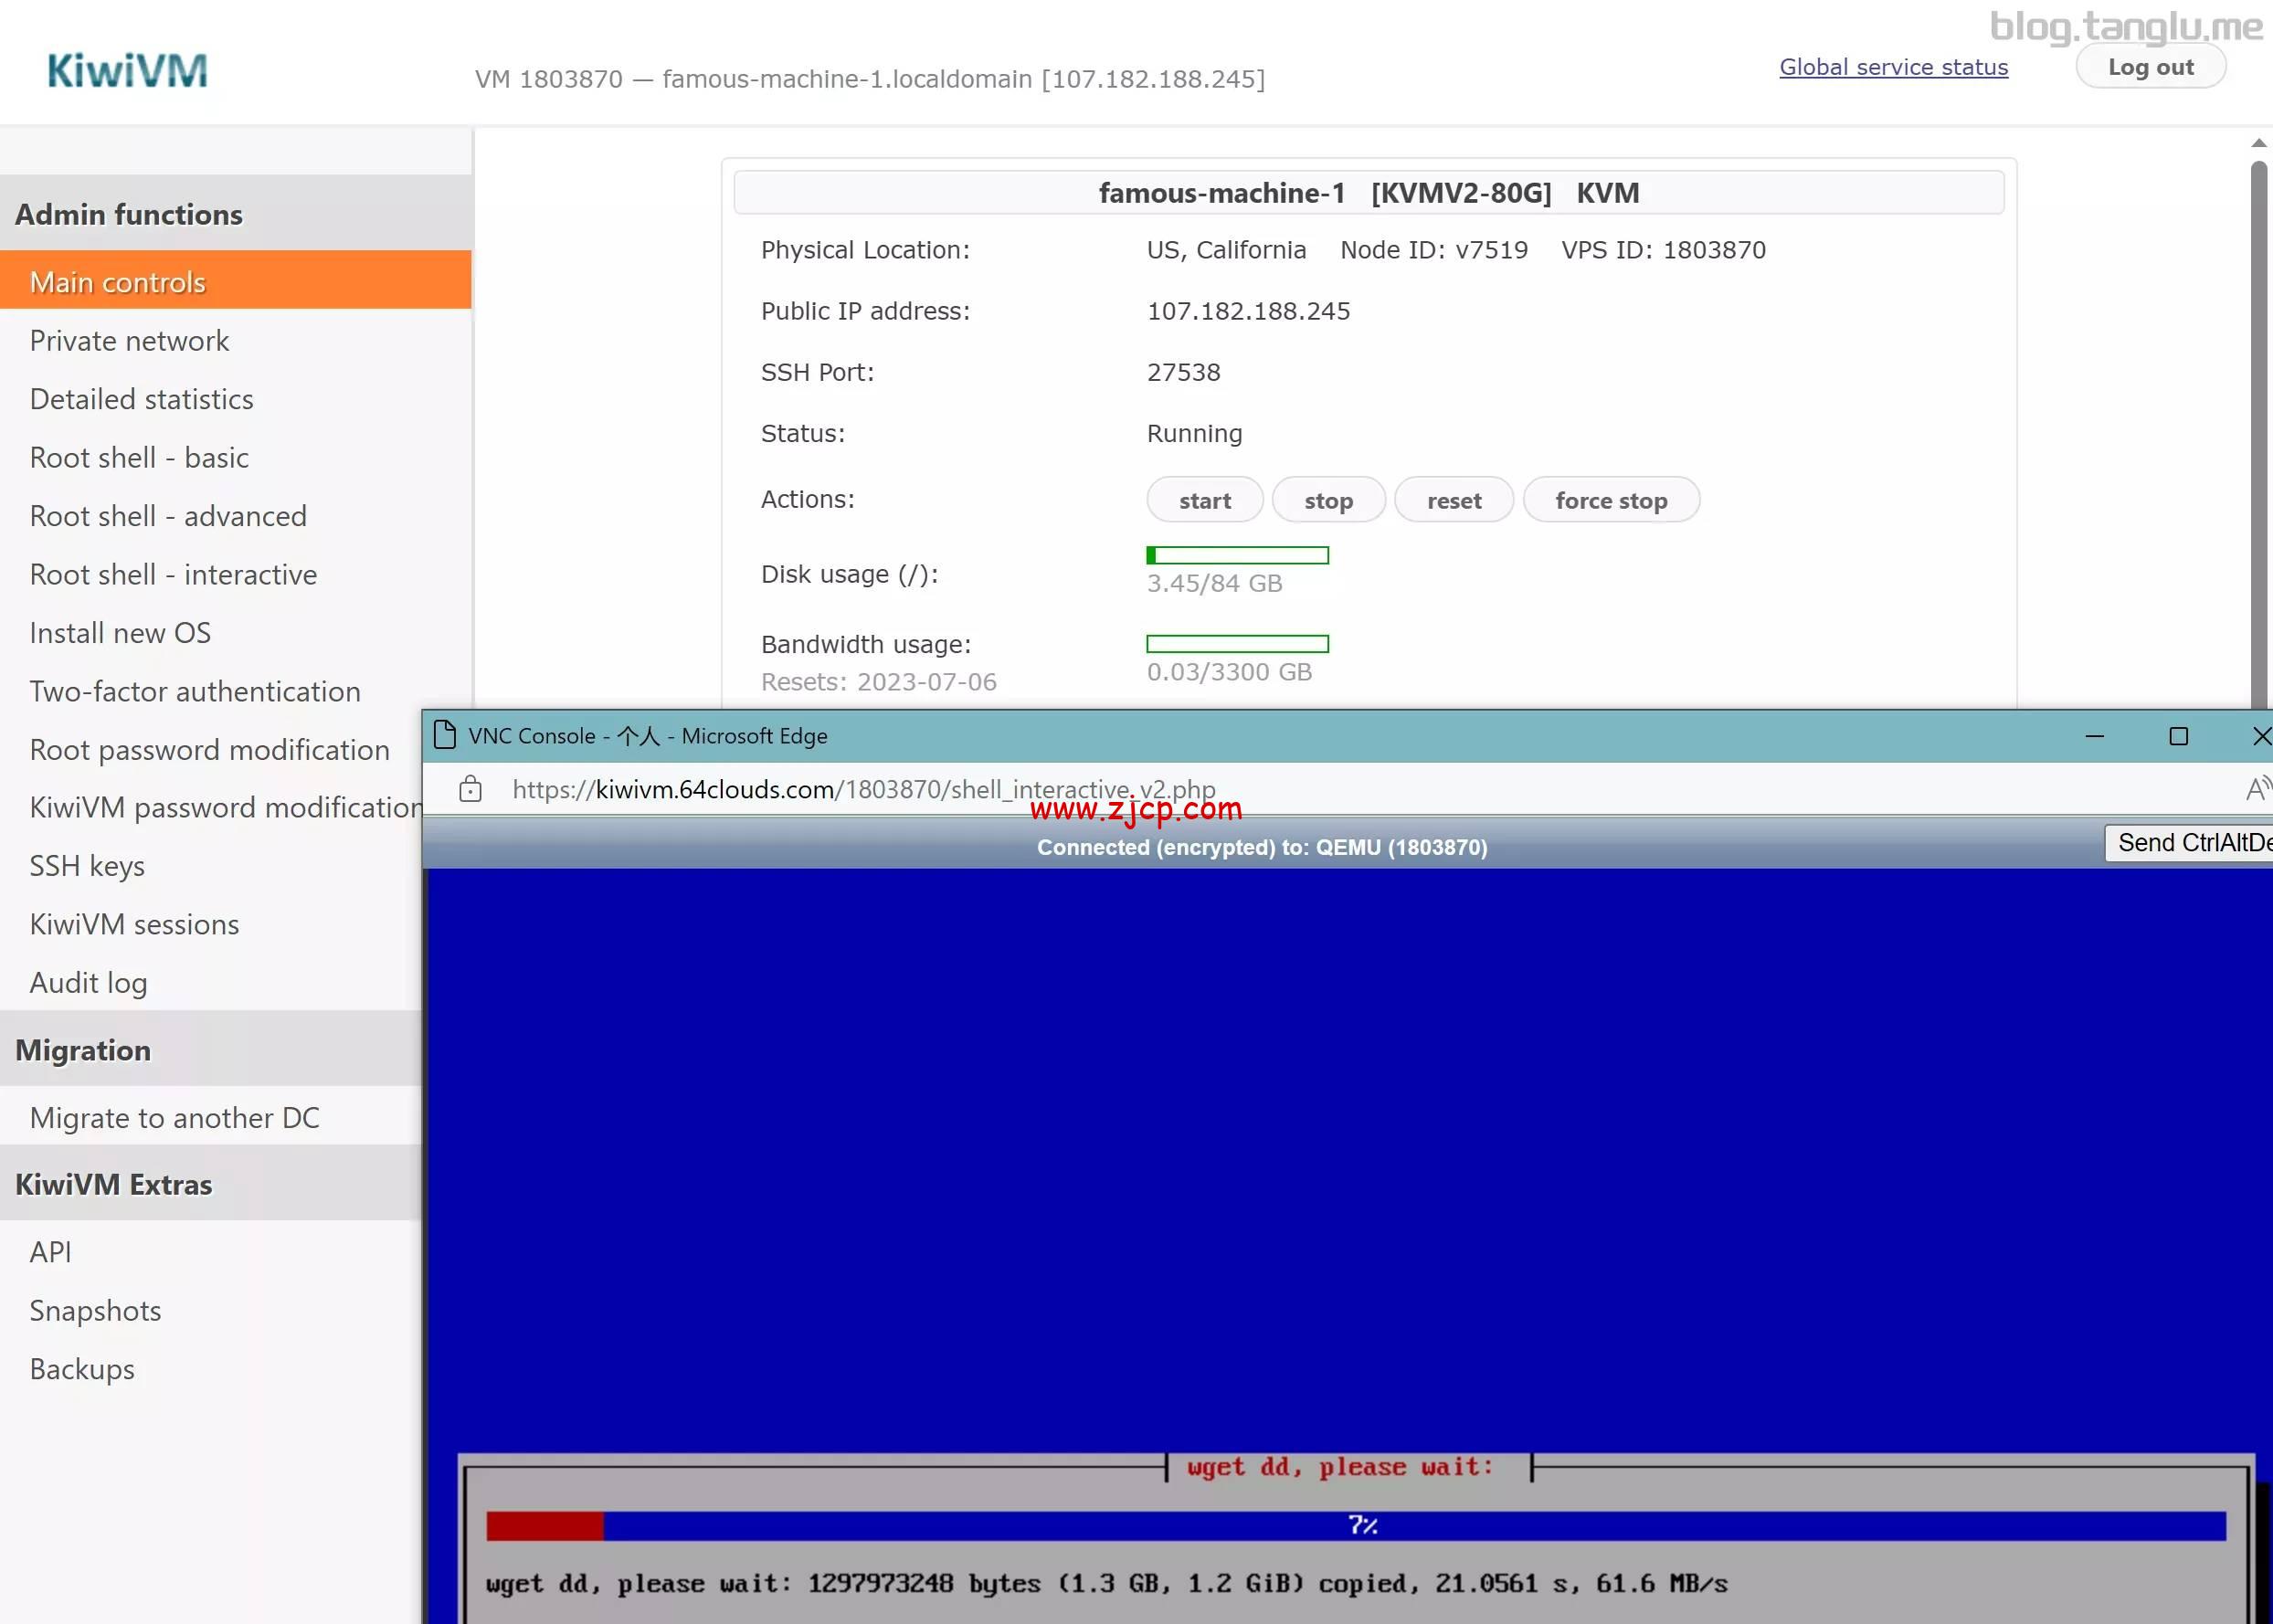Select Migrate to another DC option
The image size is (2273, 1624).
pos(174,1116)
